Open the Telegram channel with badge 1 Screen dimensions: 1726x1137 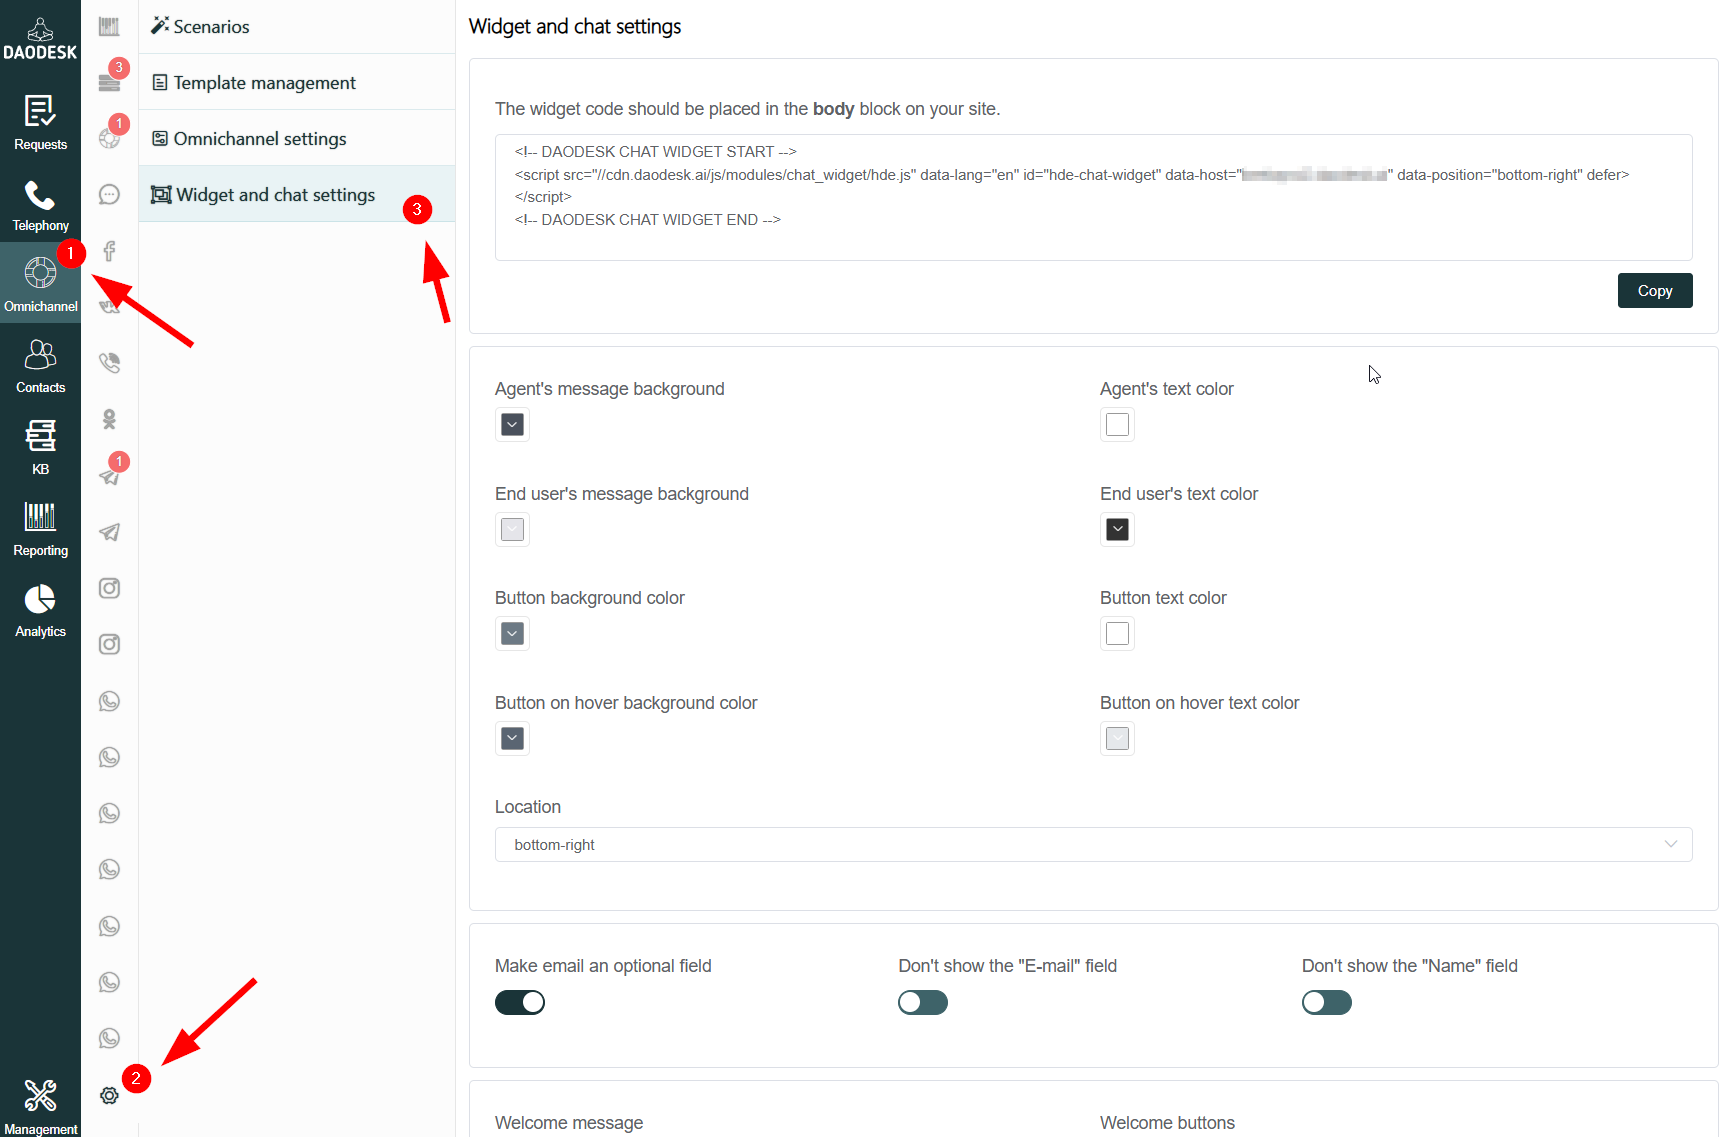109,475
